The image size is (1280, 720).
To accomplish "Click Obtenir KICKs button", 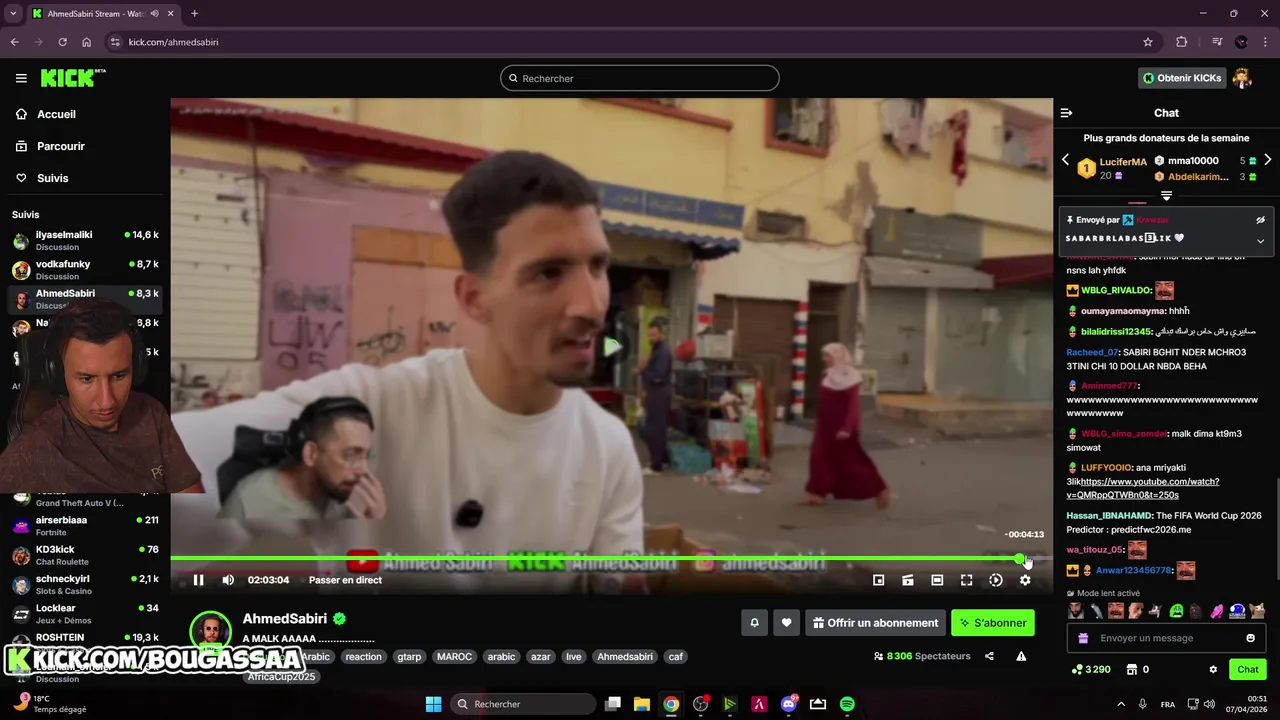I will coord(1182,78).
